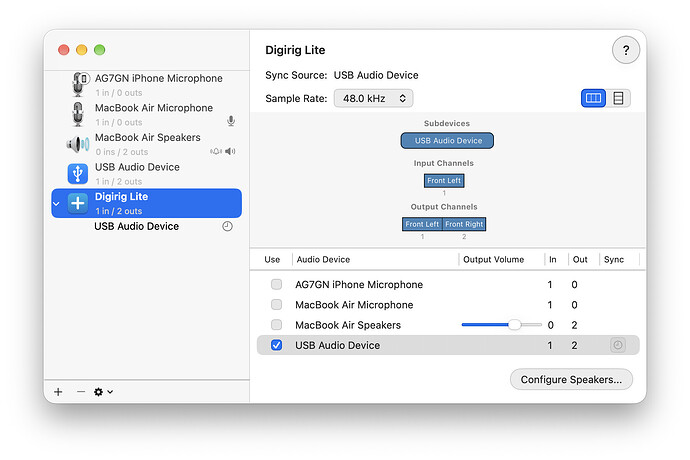Click the Use column header

(x=272, y=260)
